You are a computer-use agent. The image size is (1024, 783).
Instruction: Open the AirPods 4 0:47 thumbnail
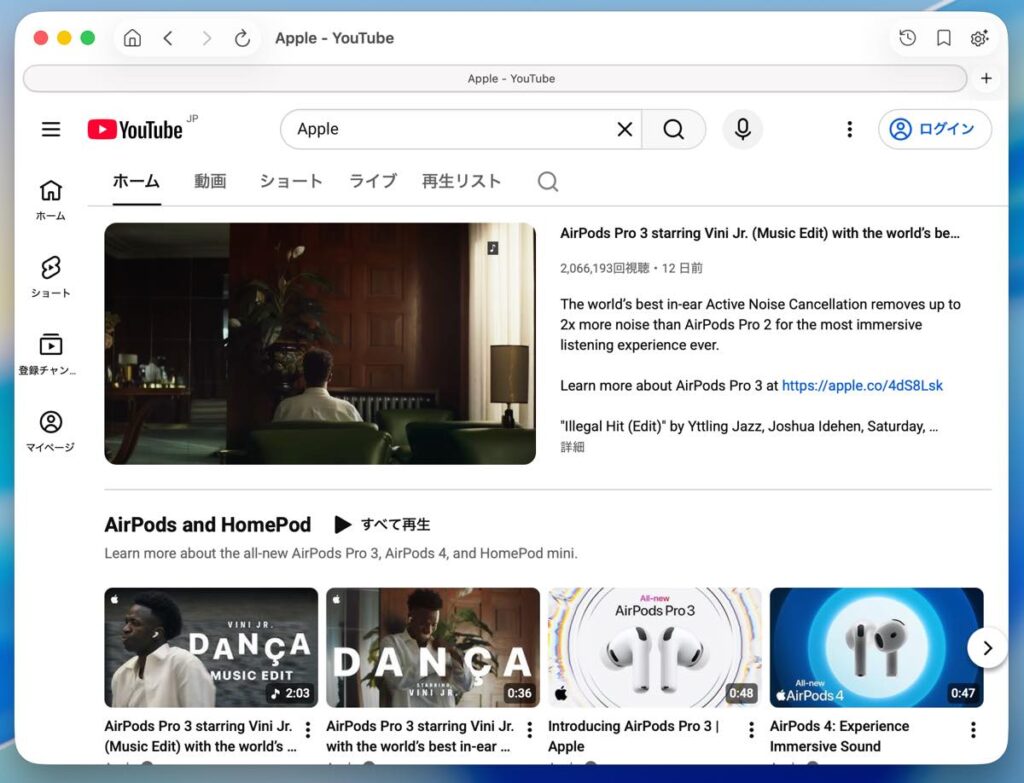tap(876, 647)
